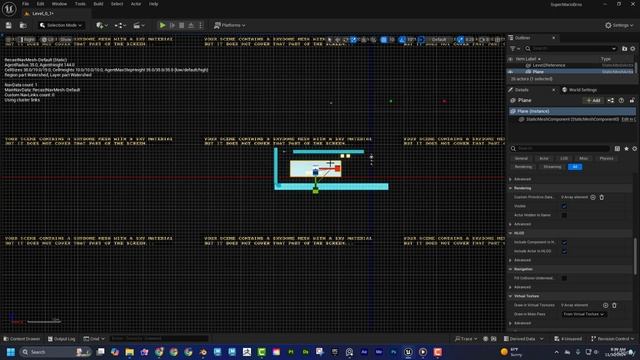Select the Plane (Instance) component row
The width and height of the screenshot is (640, 360).
[572, 111]
